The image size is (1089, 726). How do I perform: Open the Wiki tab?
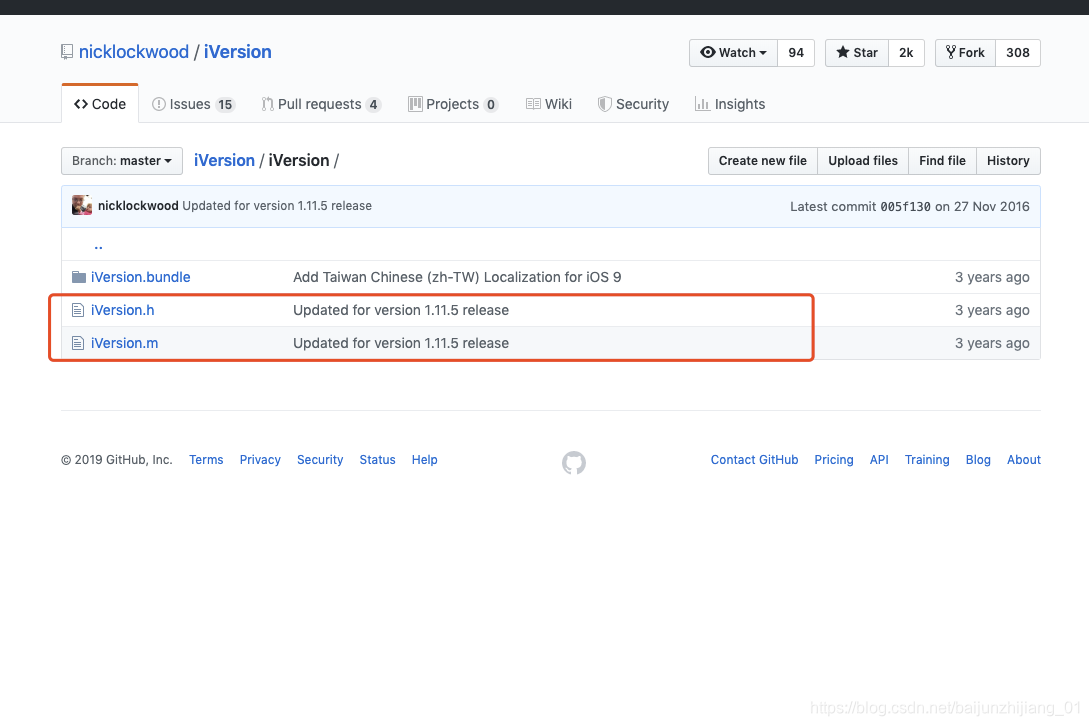549,104
